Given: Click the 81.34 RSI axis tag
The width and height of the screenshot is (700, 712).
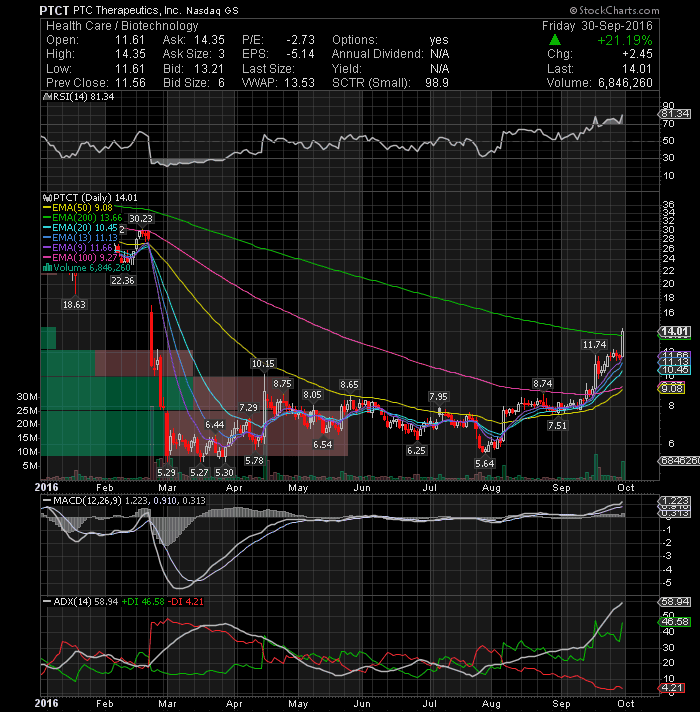Looking at the screenshot, I should [675, 114].
